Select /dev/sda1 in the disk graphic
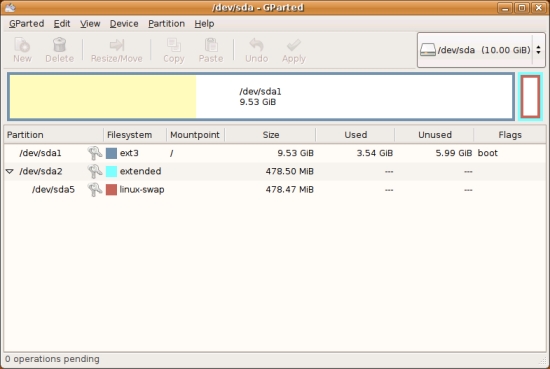Image resolution: width=550 pixels, height=369 pixels. click(x=261, y=97)
